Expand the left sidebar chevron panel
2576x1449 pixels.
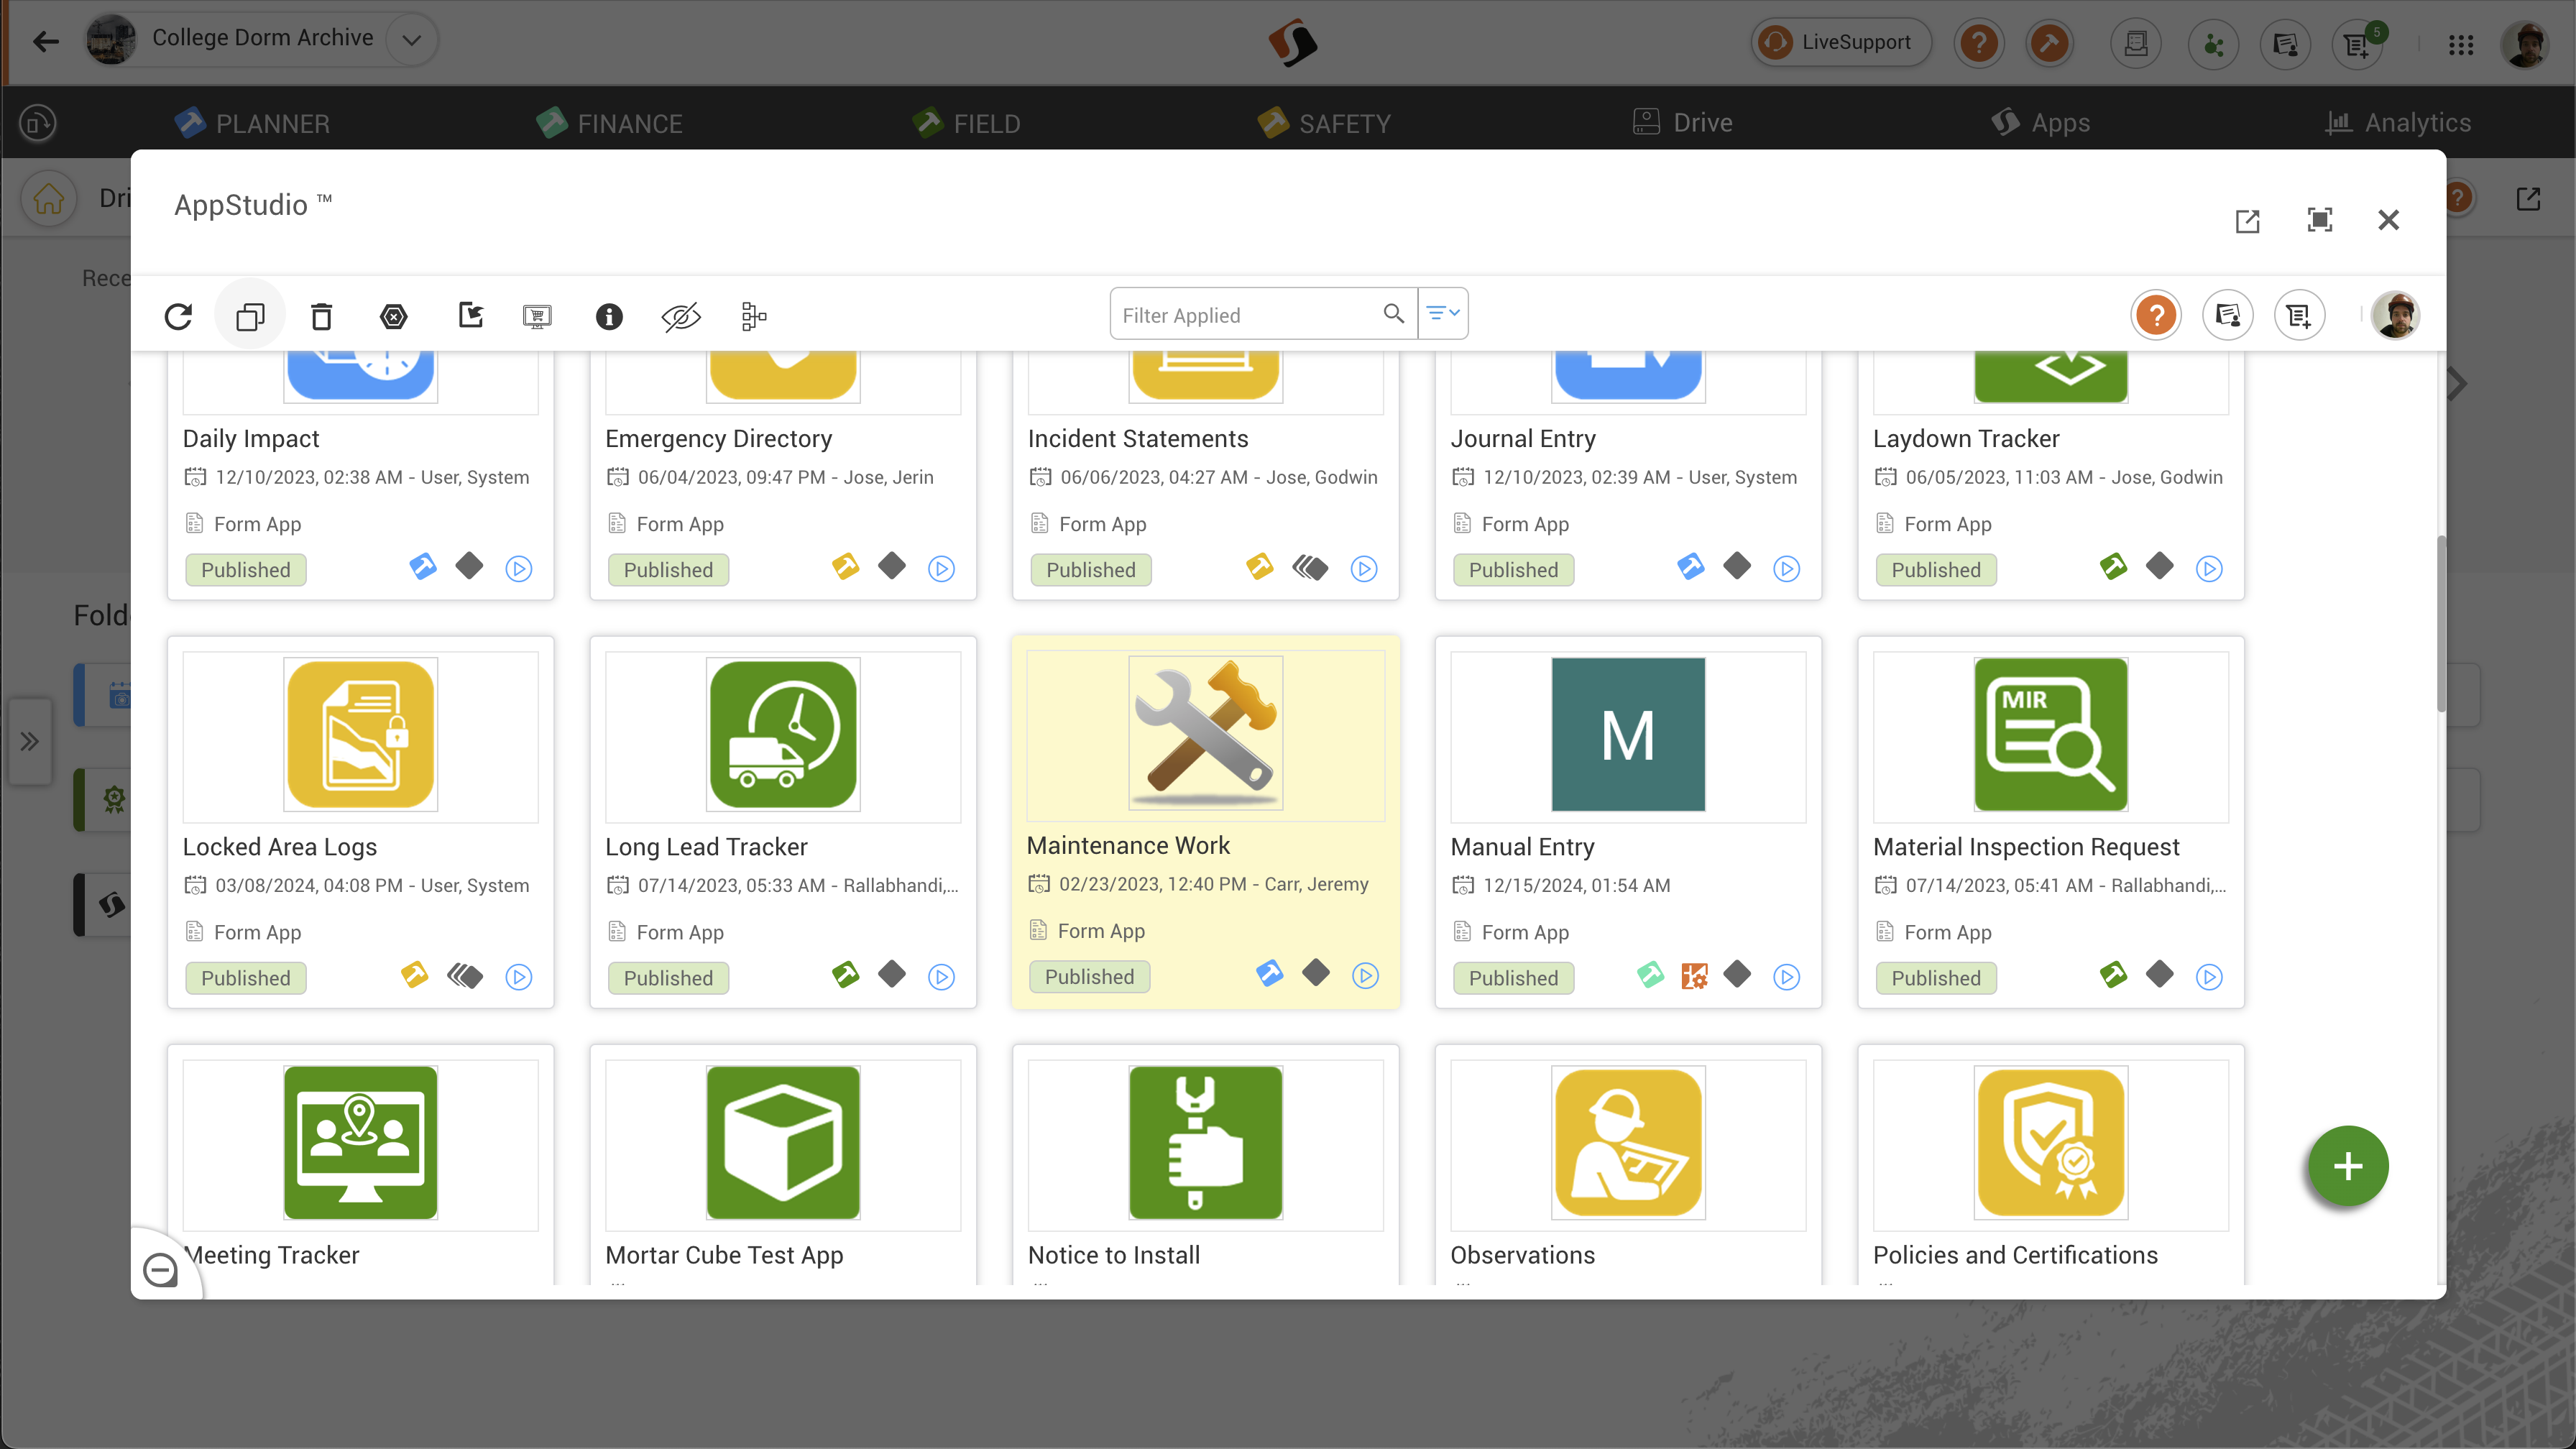point(29,741)
